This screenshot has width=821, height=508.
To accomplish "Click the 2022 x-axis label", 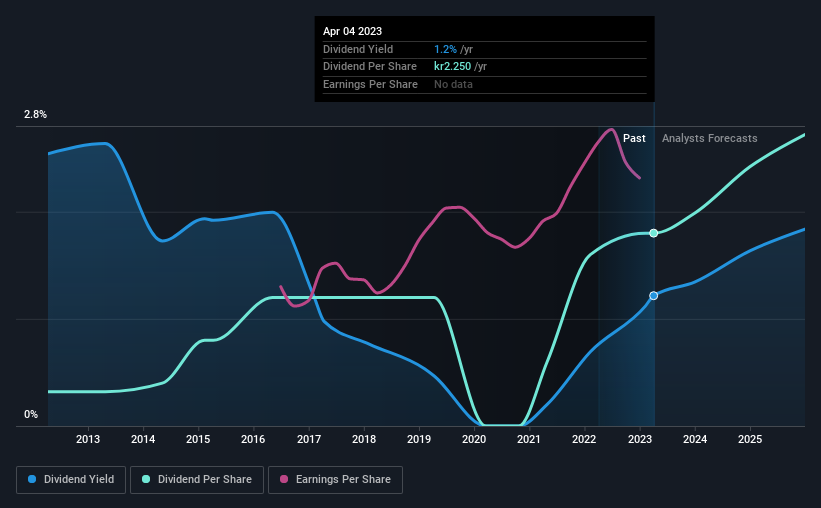I will point(584,439).
